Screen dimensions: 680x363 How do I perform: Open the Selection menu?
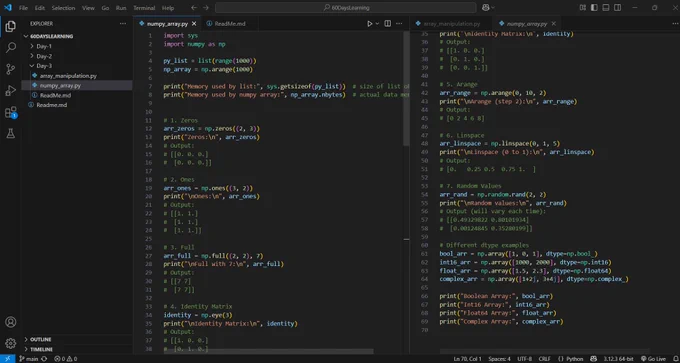(x=63, y=8)
